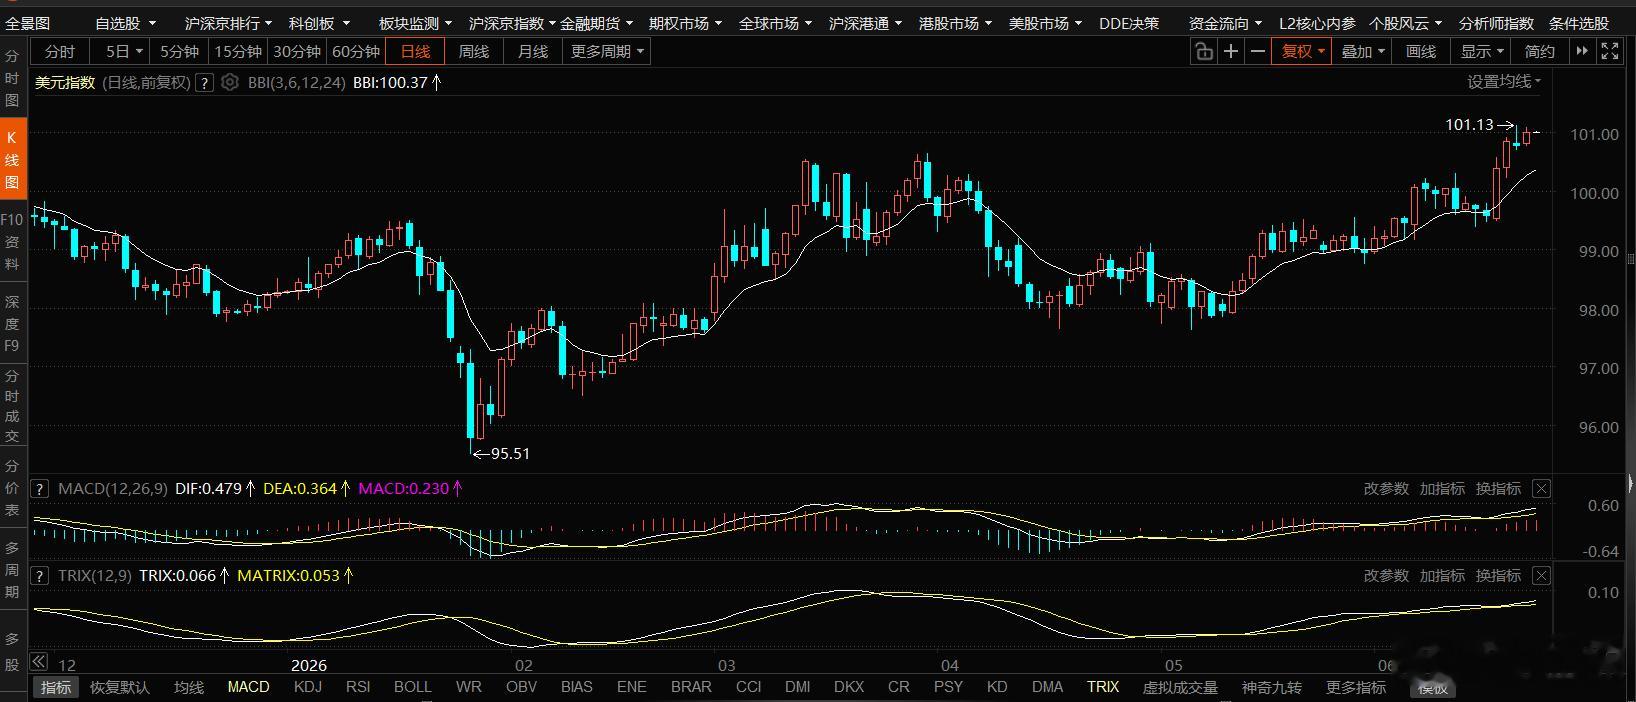
Task: Click 改参数 in the MACD panel
Action: tap(1386, 489)
